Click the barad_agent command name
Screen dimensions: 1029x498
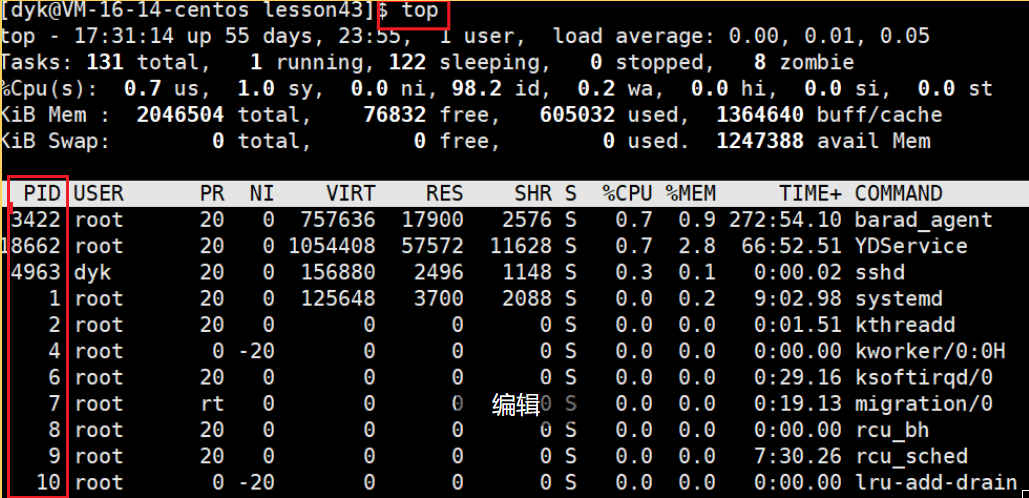click(x=923, y=219)
